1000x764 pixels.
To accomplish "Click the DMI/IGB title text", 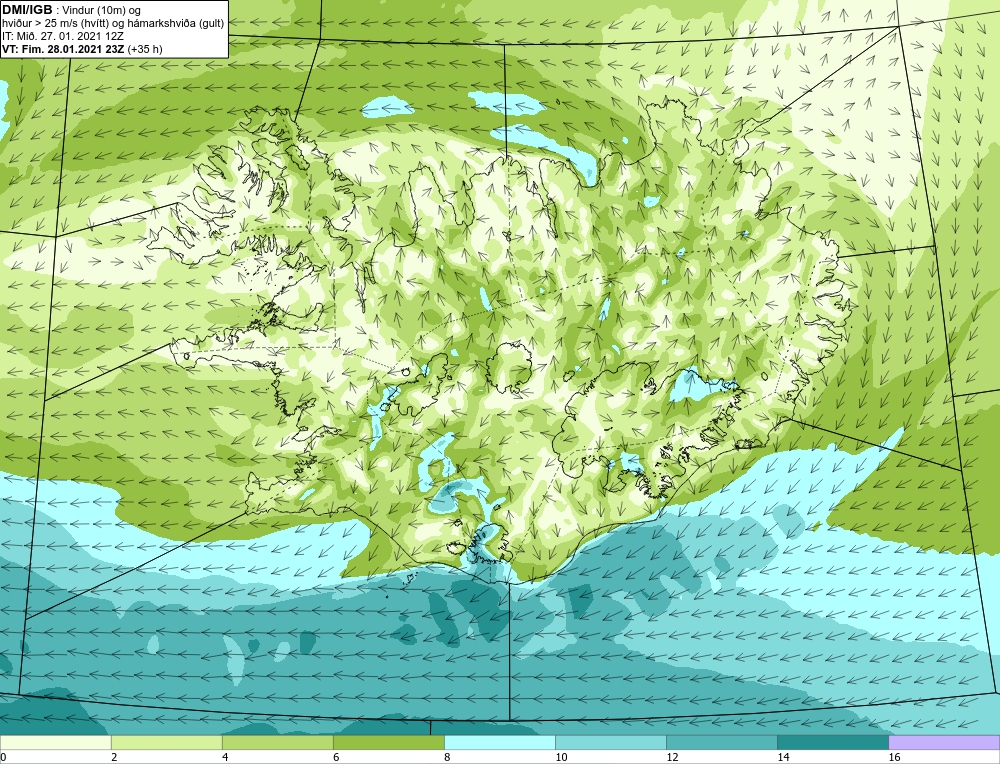I will coord(27,10).
